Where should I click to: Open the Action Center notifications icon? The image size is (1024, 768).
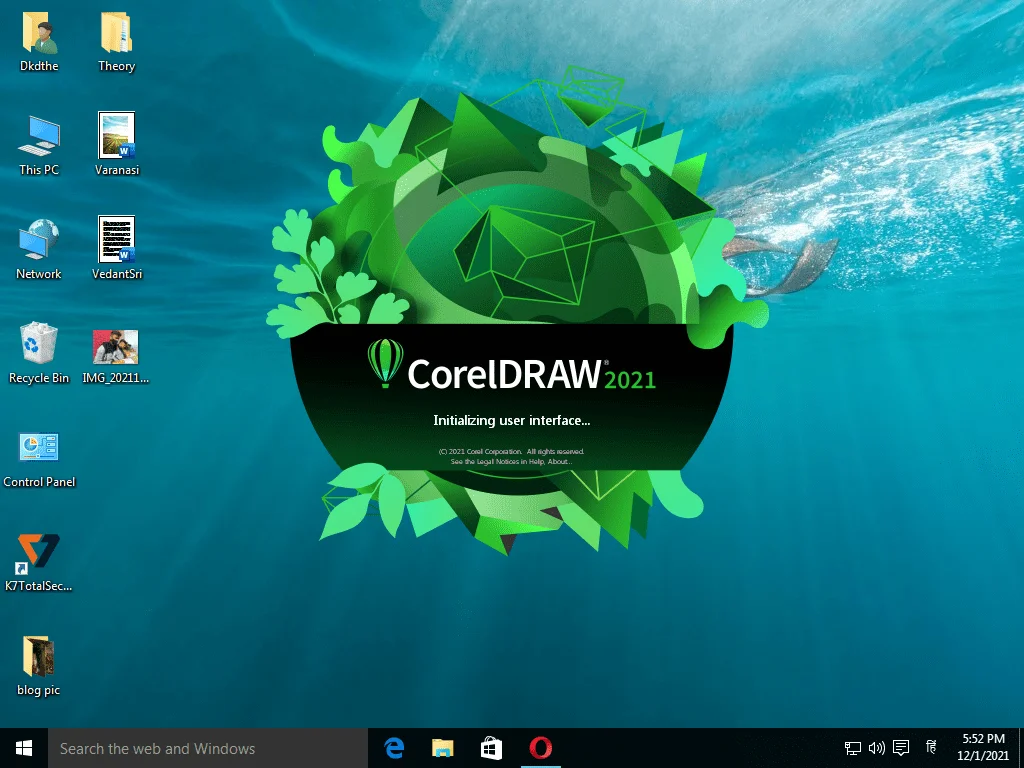point(901,748)
